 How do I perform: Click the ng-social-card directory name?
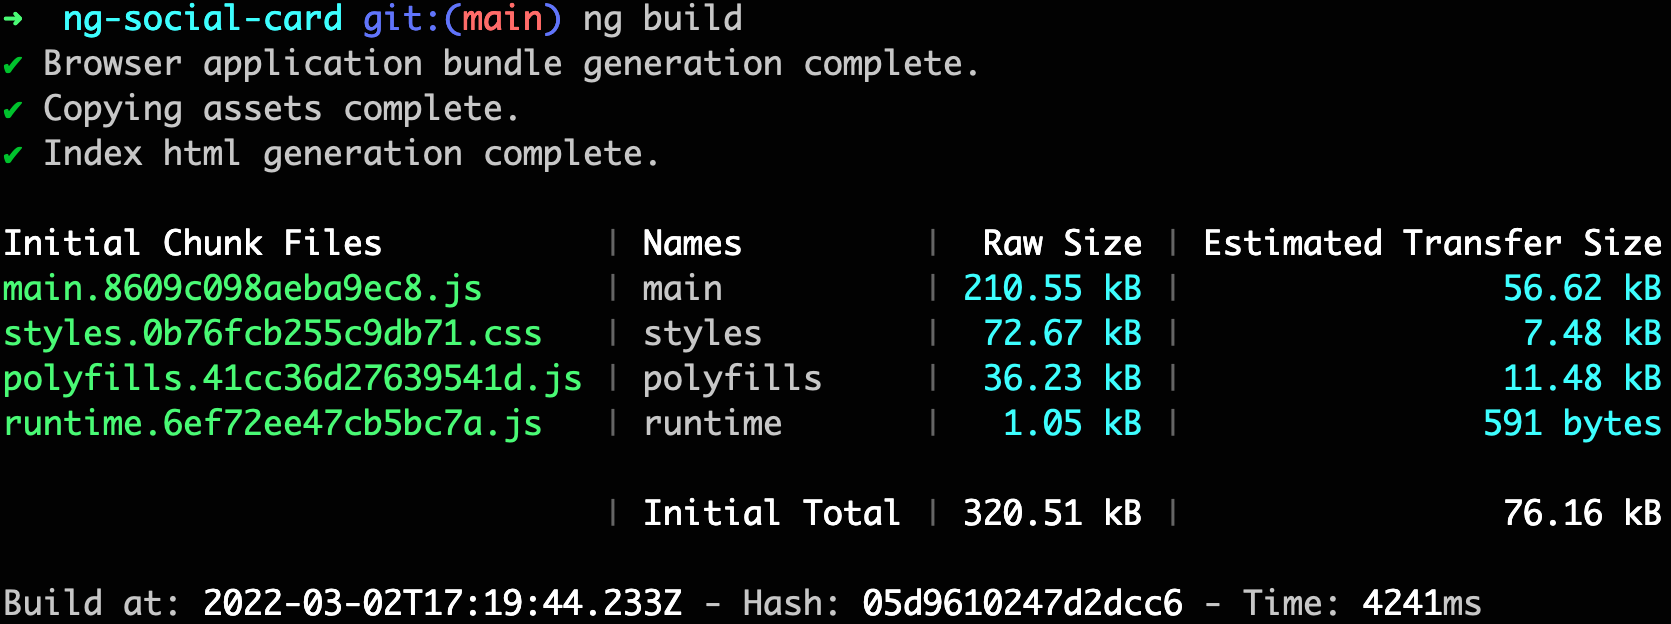203,19
